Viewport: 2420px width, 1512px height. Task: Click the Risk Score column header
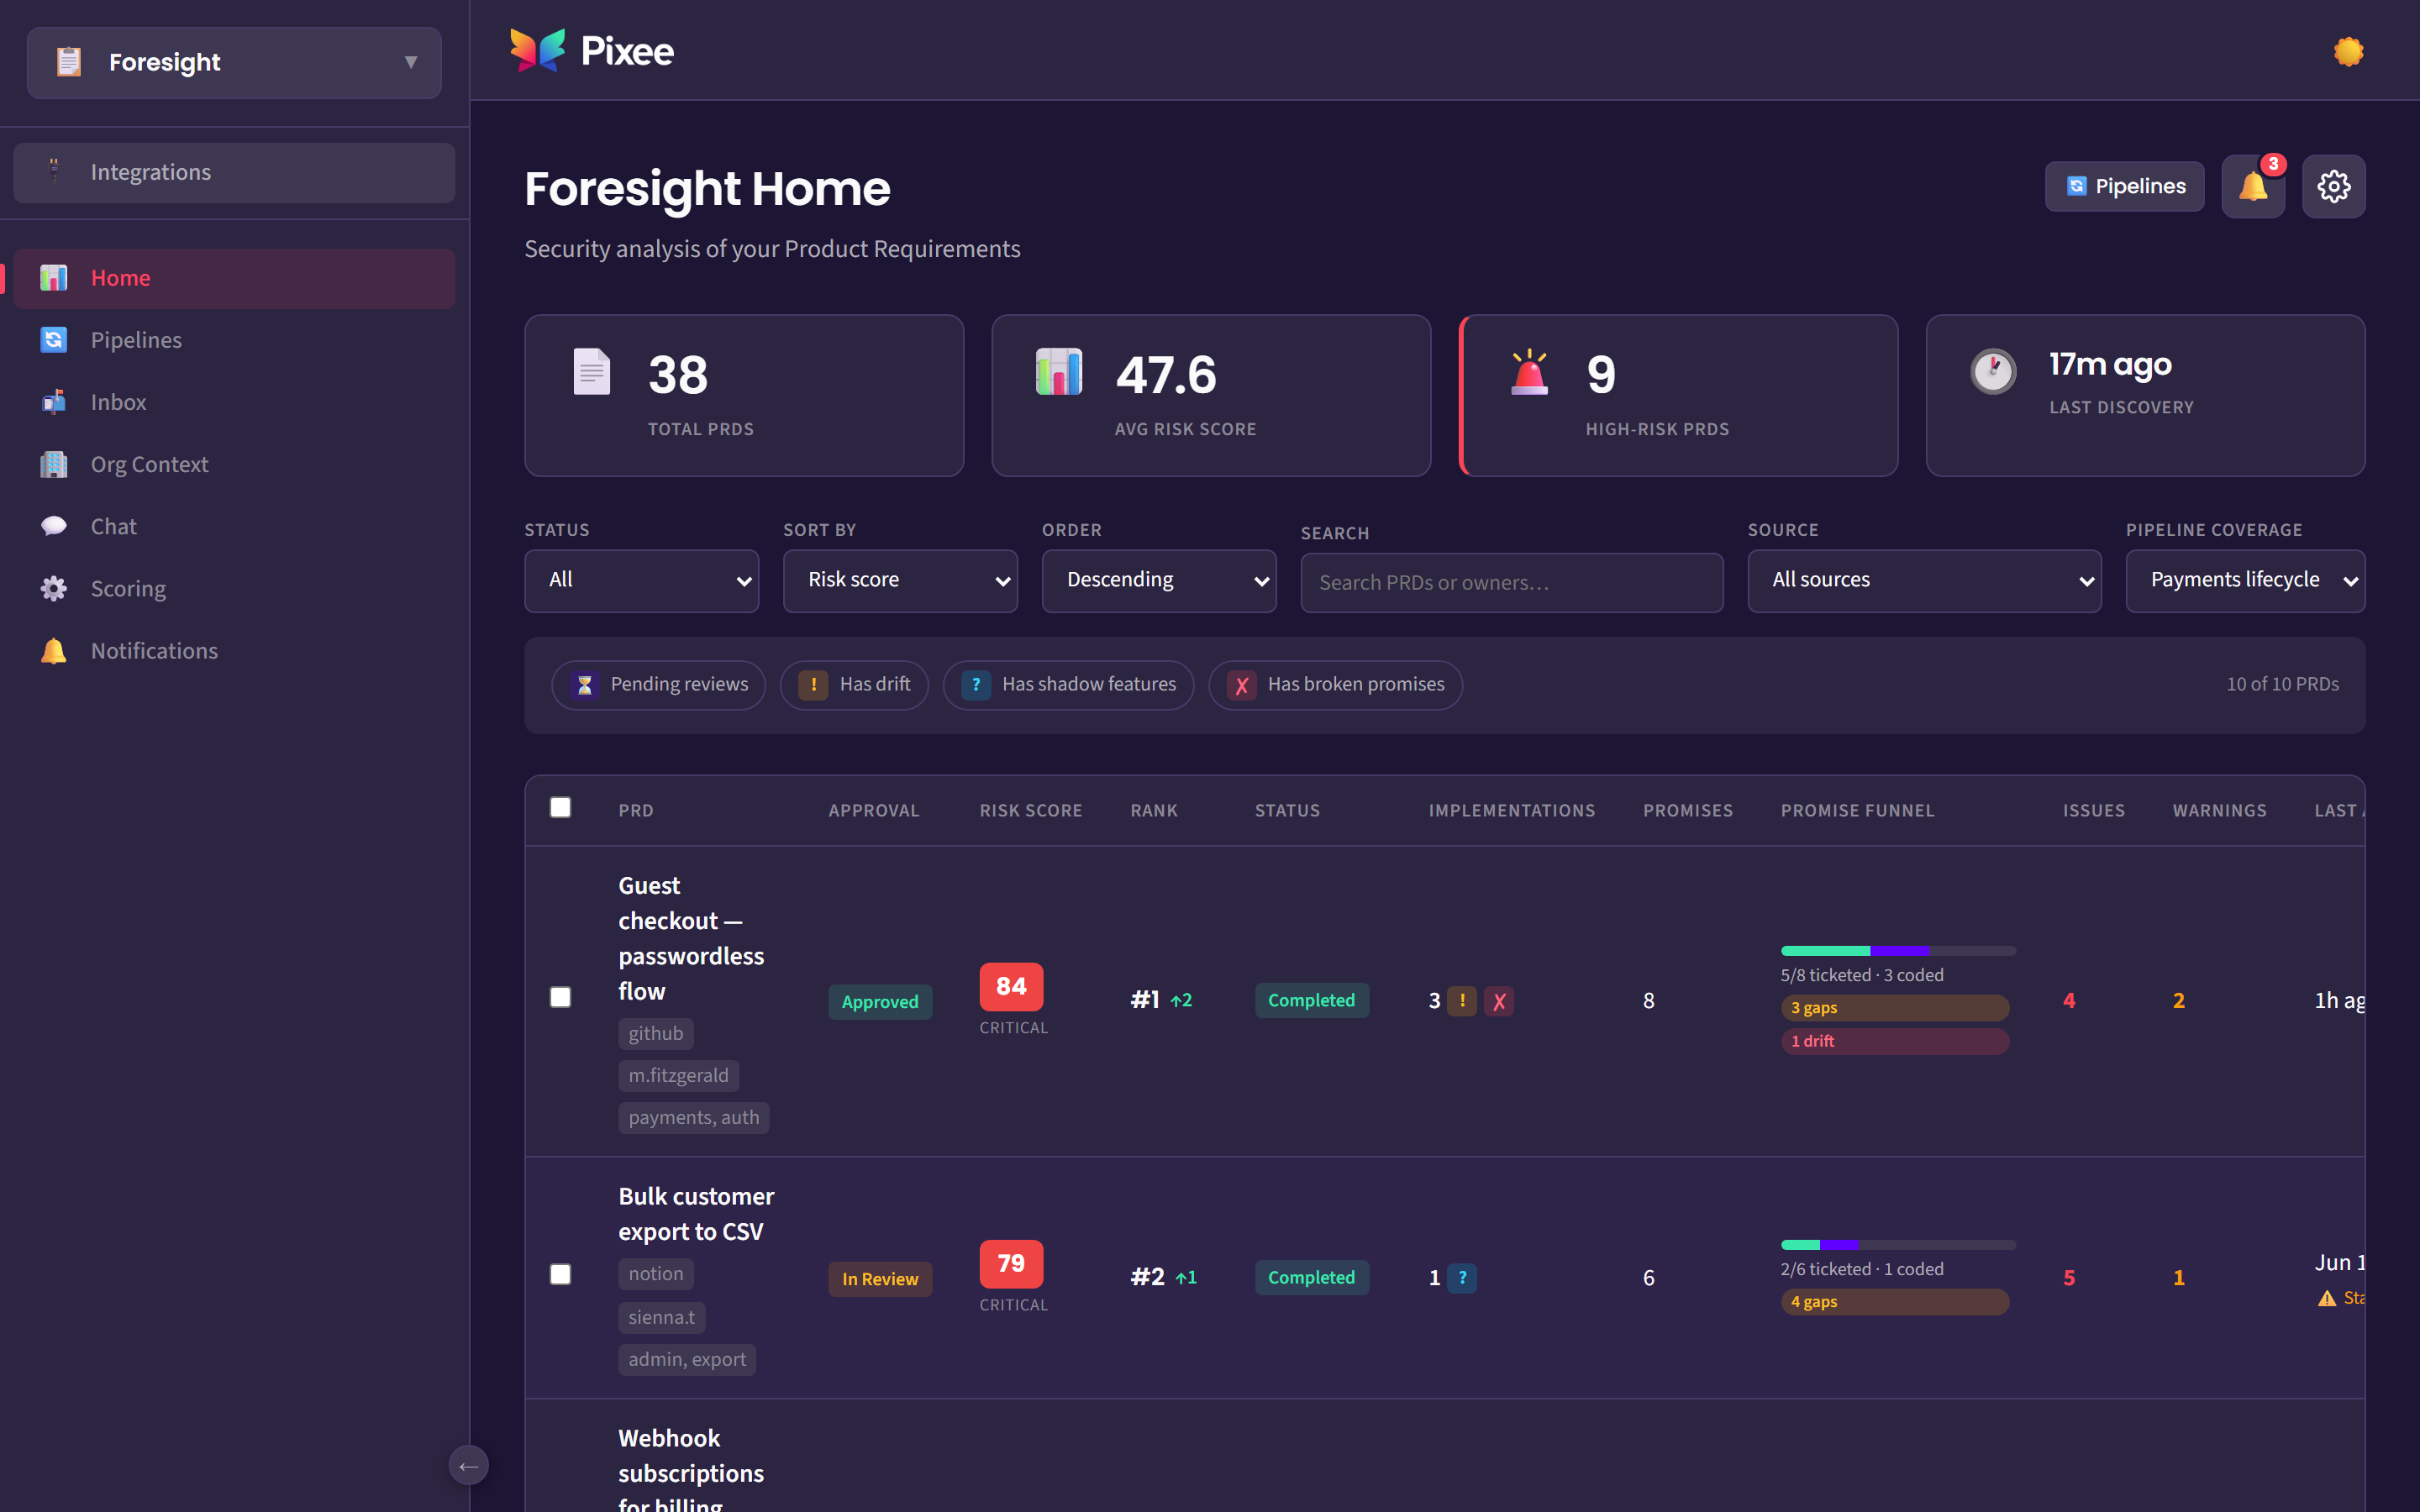1030,810
